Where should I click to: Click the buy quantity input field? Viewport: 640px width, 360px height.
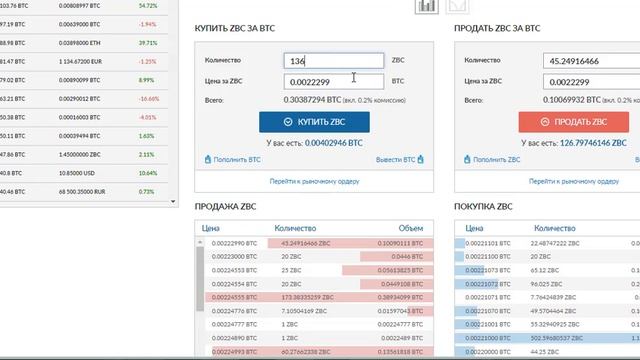(x=334, y=61)
